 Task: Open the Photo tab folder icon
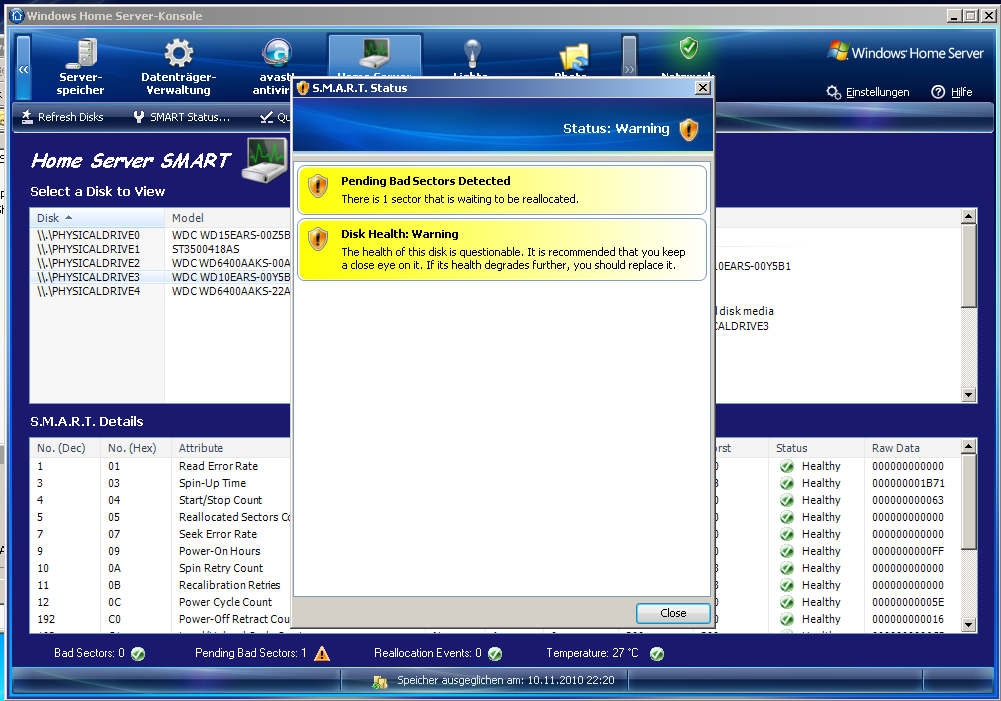tap(573, 57)
